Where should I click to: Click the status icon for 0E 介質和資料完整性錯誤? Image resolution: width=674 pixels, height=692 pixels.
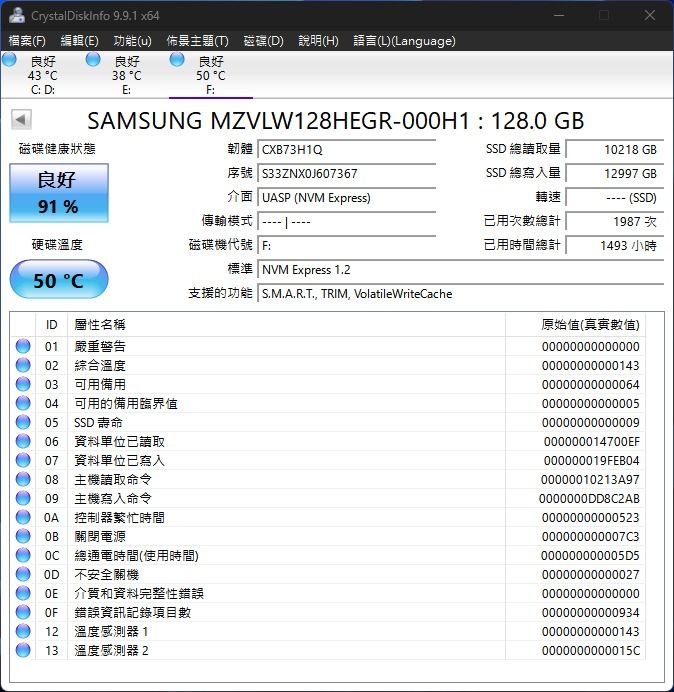23,593
